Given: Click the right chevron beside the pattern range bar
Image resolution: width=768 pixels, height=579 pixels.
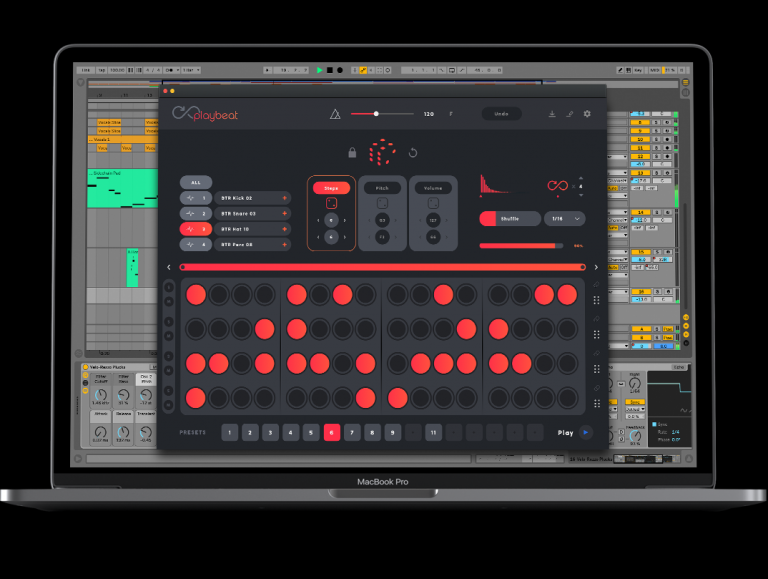Looking at the screenshot, I should pos(596,267).
